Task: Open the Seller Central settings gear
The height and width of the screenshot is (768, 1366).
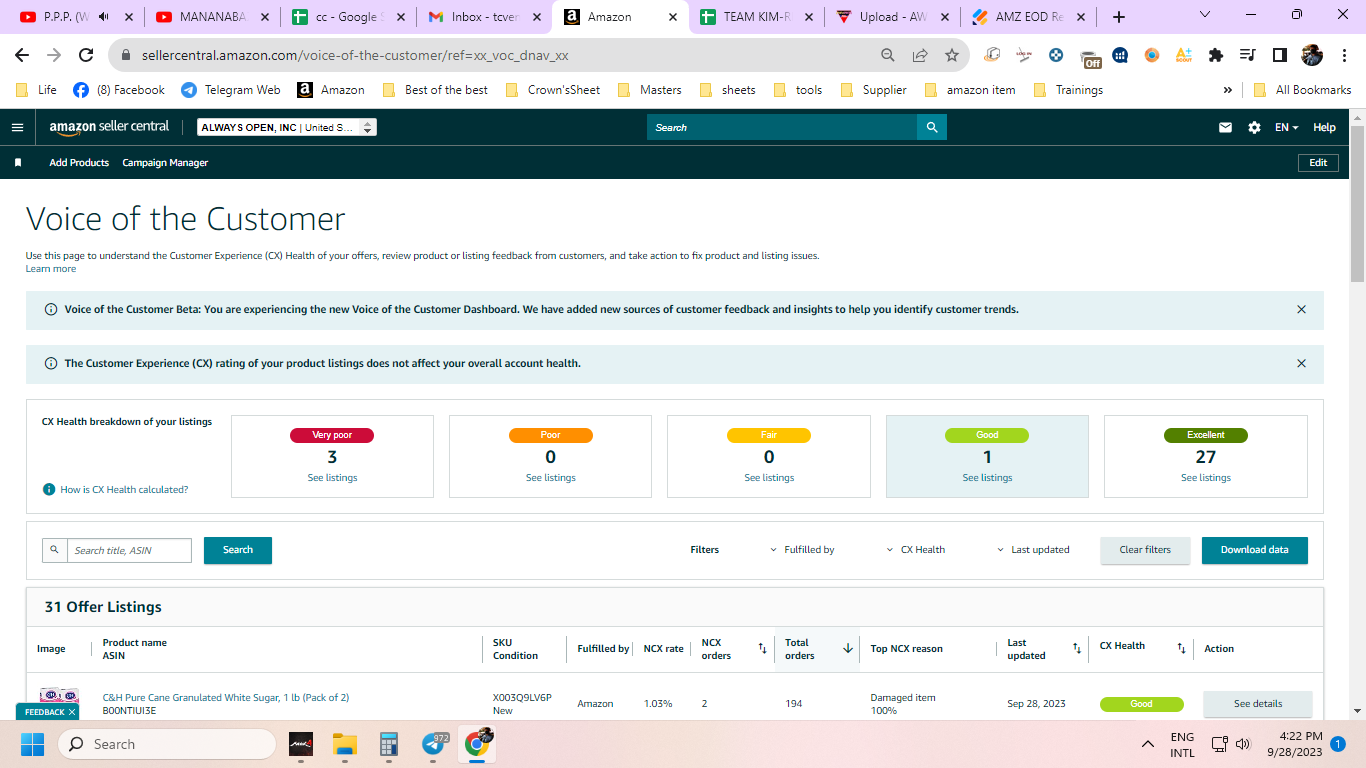Action: point(1254,127)
